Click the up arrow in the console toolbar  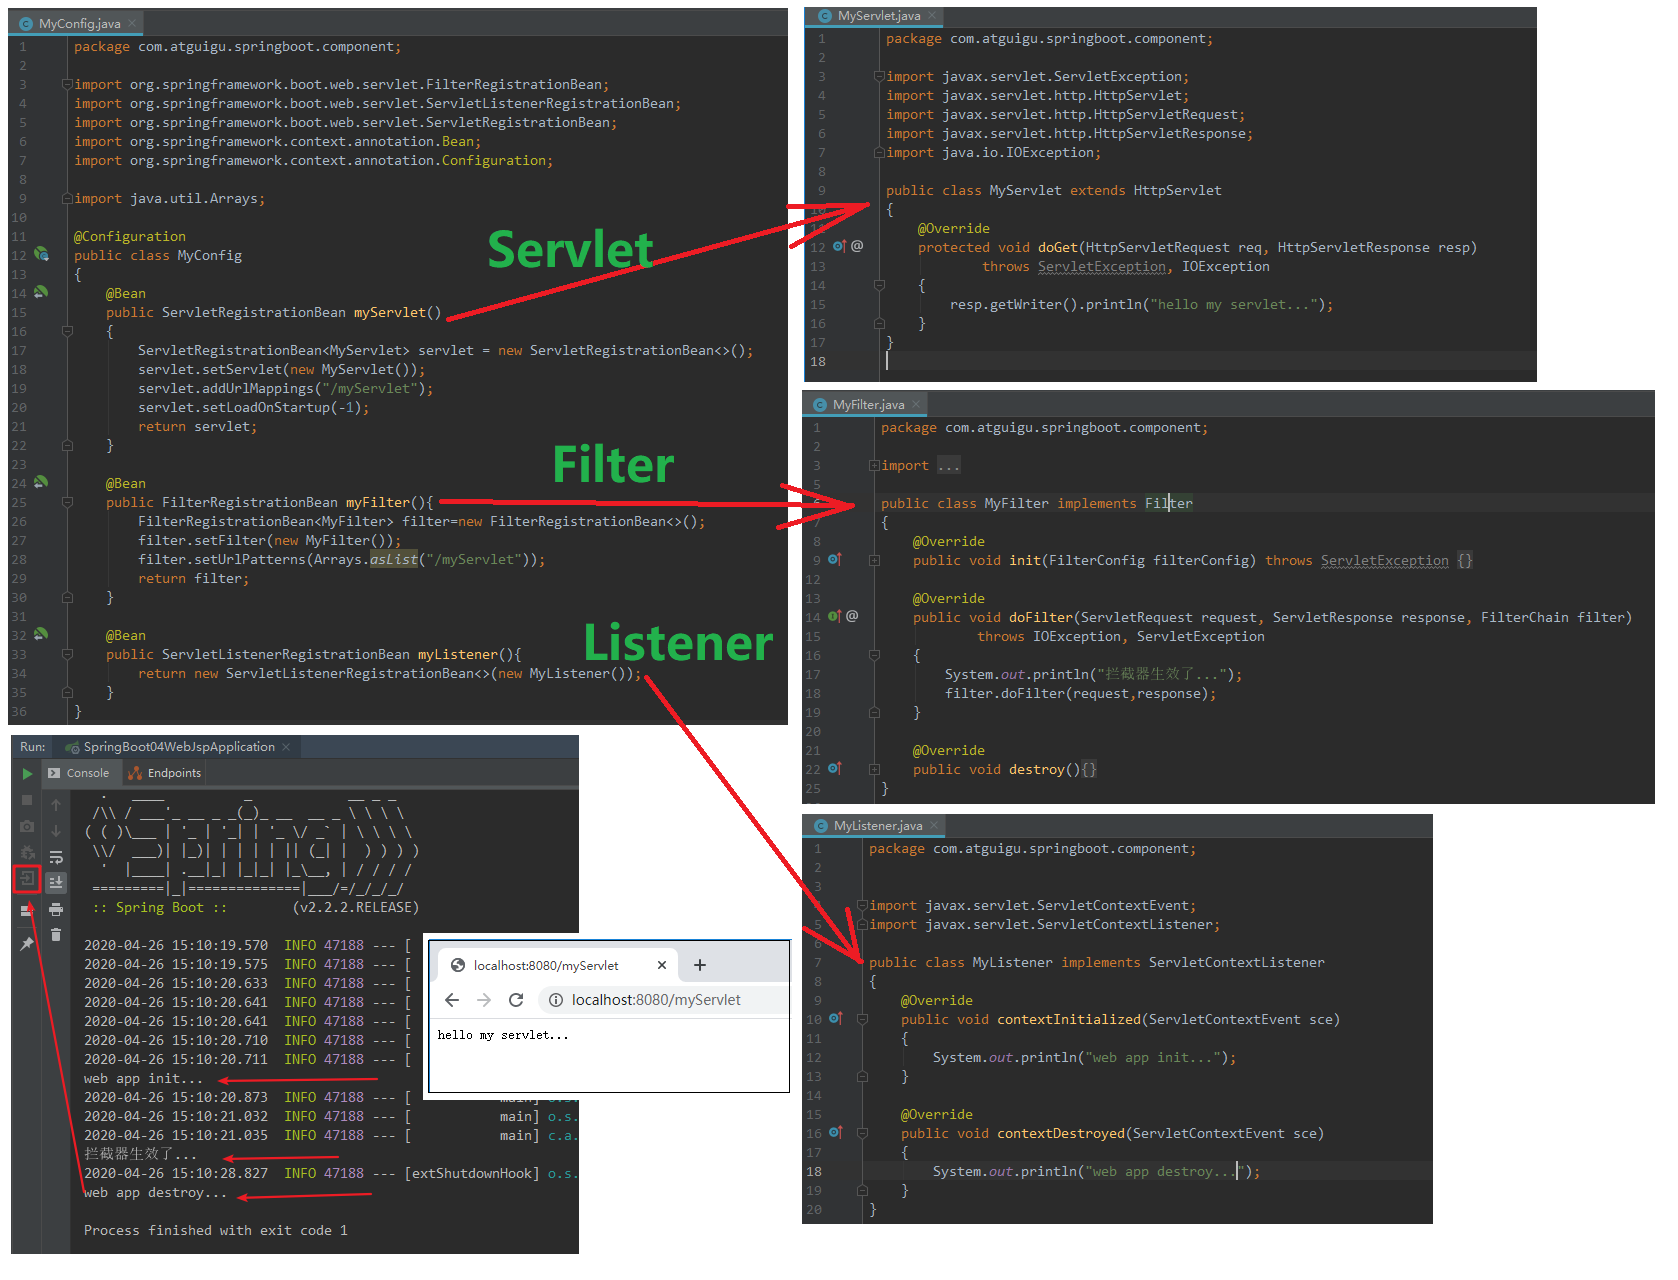56,805
